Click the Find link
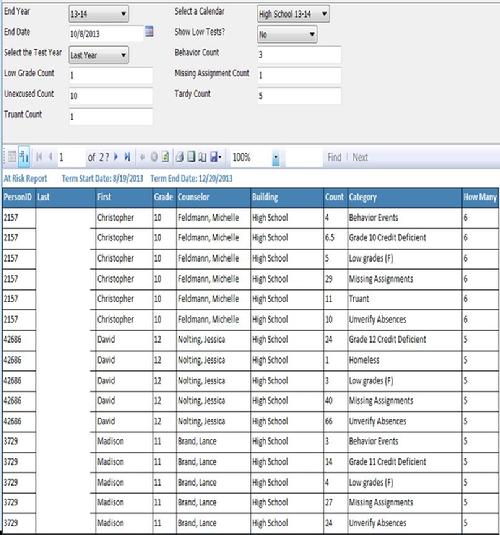The width and height of the screenshot is (500, 535). [334, 157]
